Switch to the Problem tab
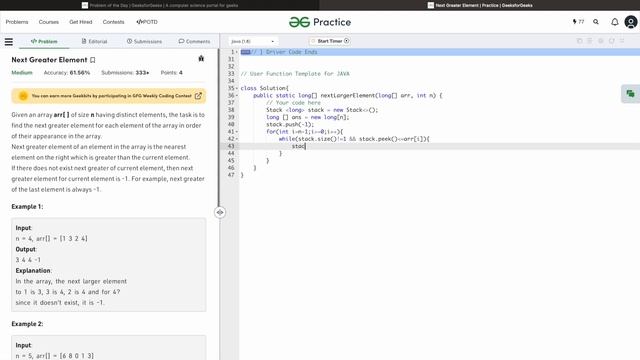Screen dimensions: 640x360 [44, 41]
